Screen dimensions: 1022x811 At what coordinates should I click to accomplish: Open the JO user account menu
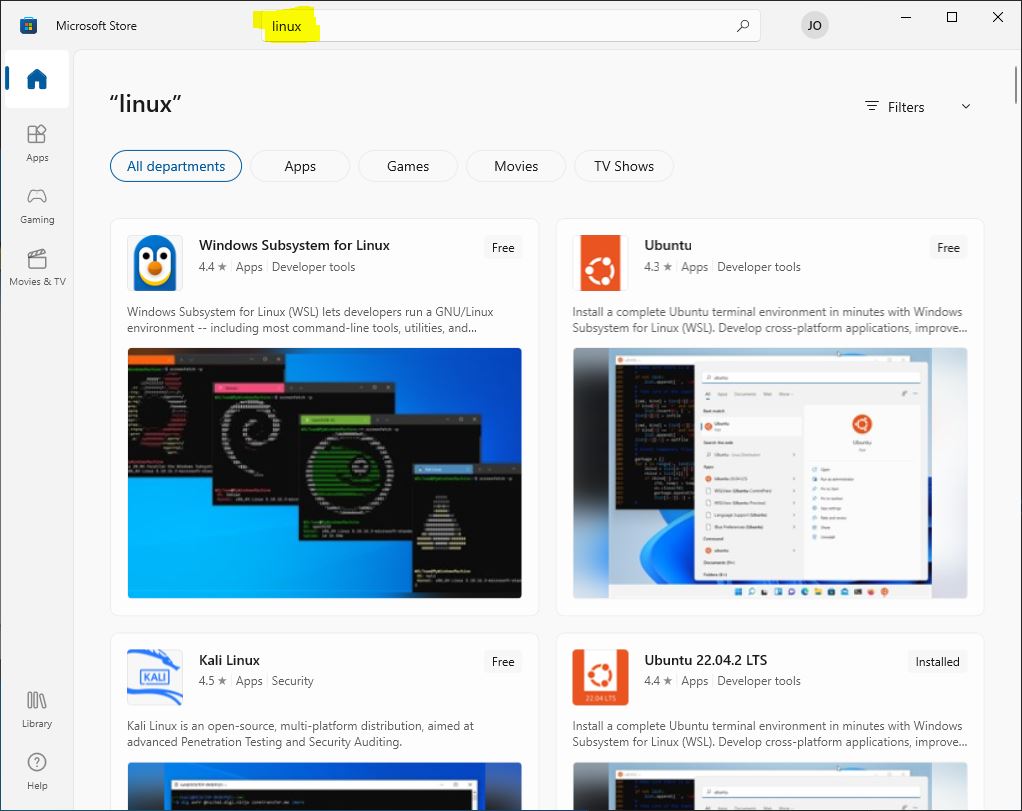click(x=814, y=25)
